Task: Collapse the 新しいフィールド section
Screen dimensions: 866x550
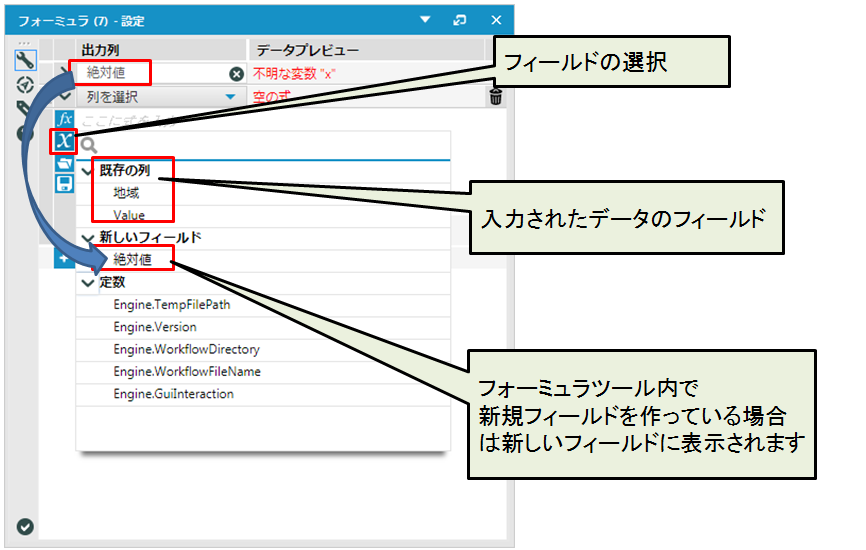Action: 87,238
